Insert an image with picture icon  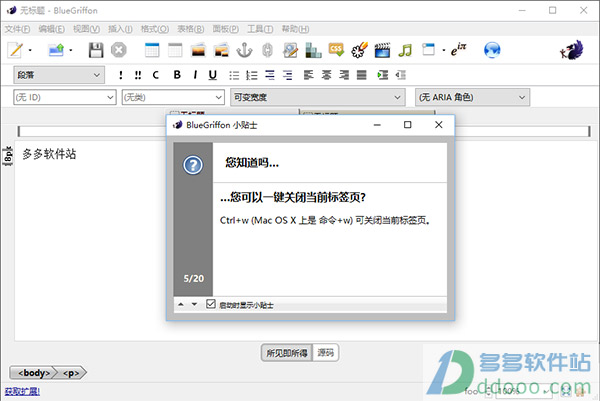click(198, 50)
